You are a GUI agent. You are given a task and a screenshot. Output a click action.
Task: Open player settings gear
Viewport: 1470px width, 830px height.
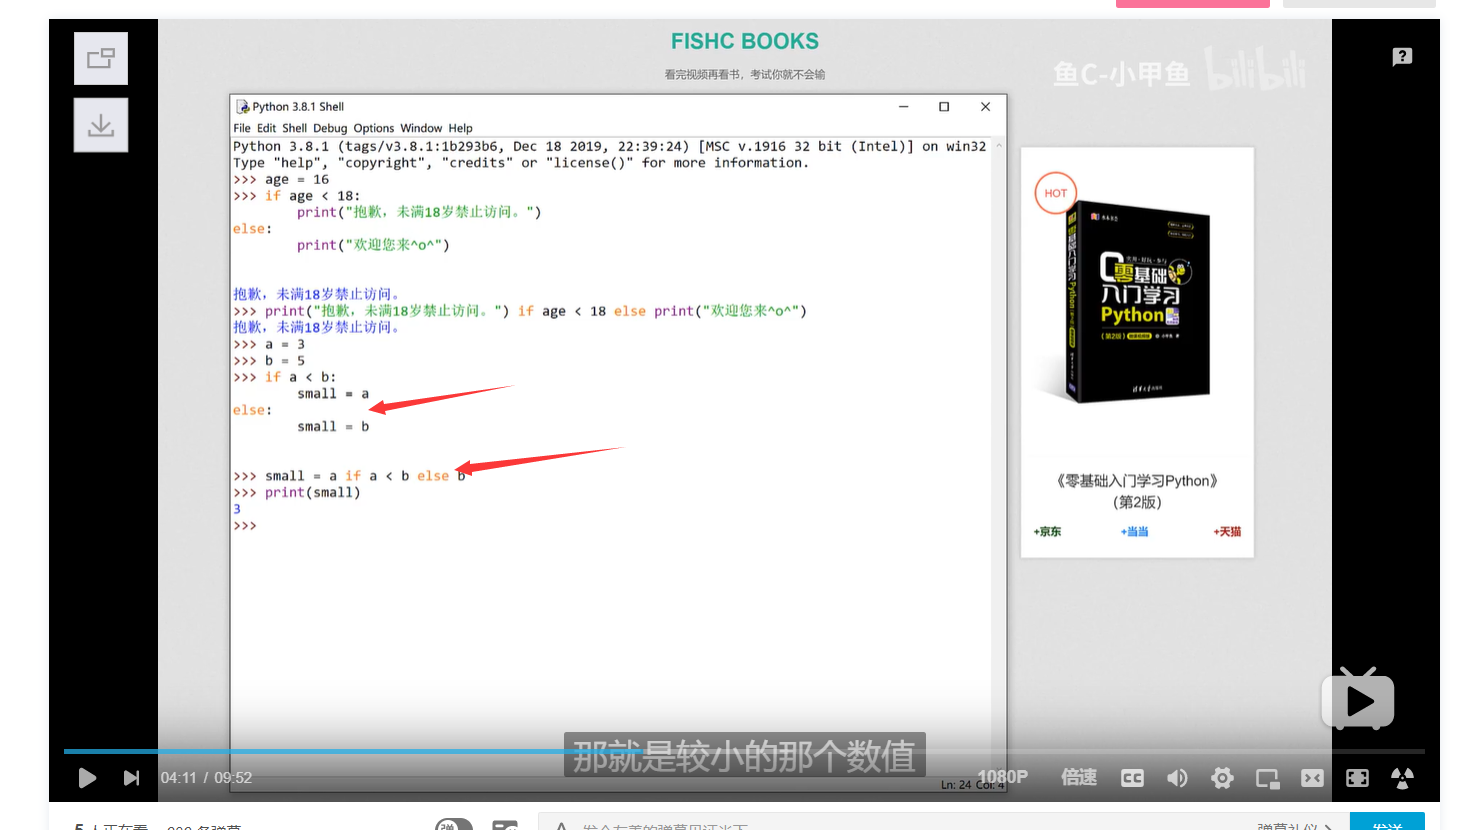click(x=1222, y=778)
